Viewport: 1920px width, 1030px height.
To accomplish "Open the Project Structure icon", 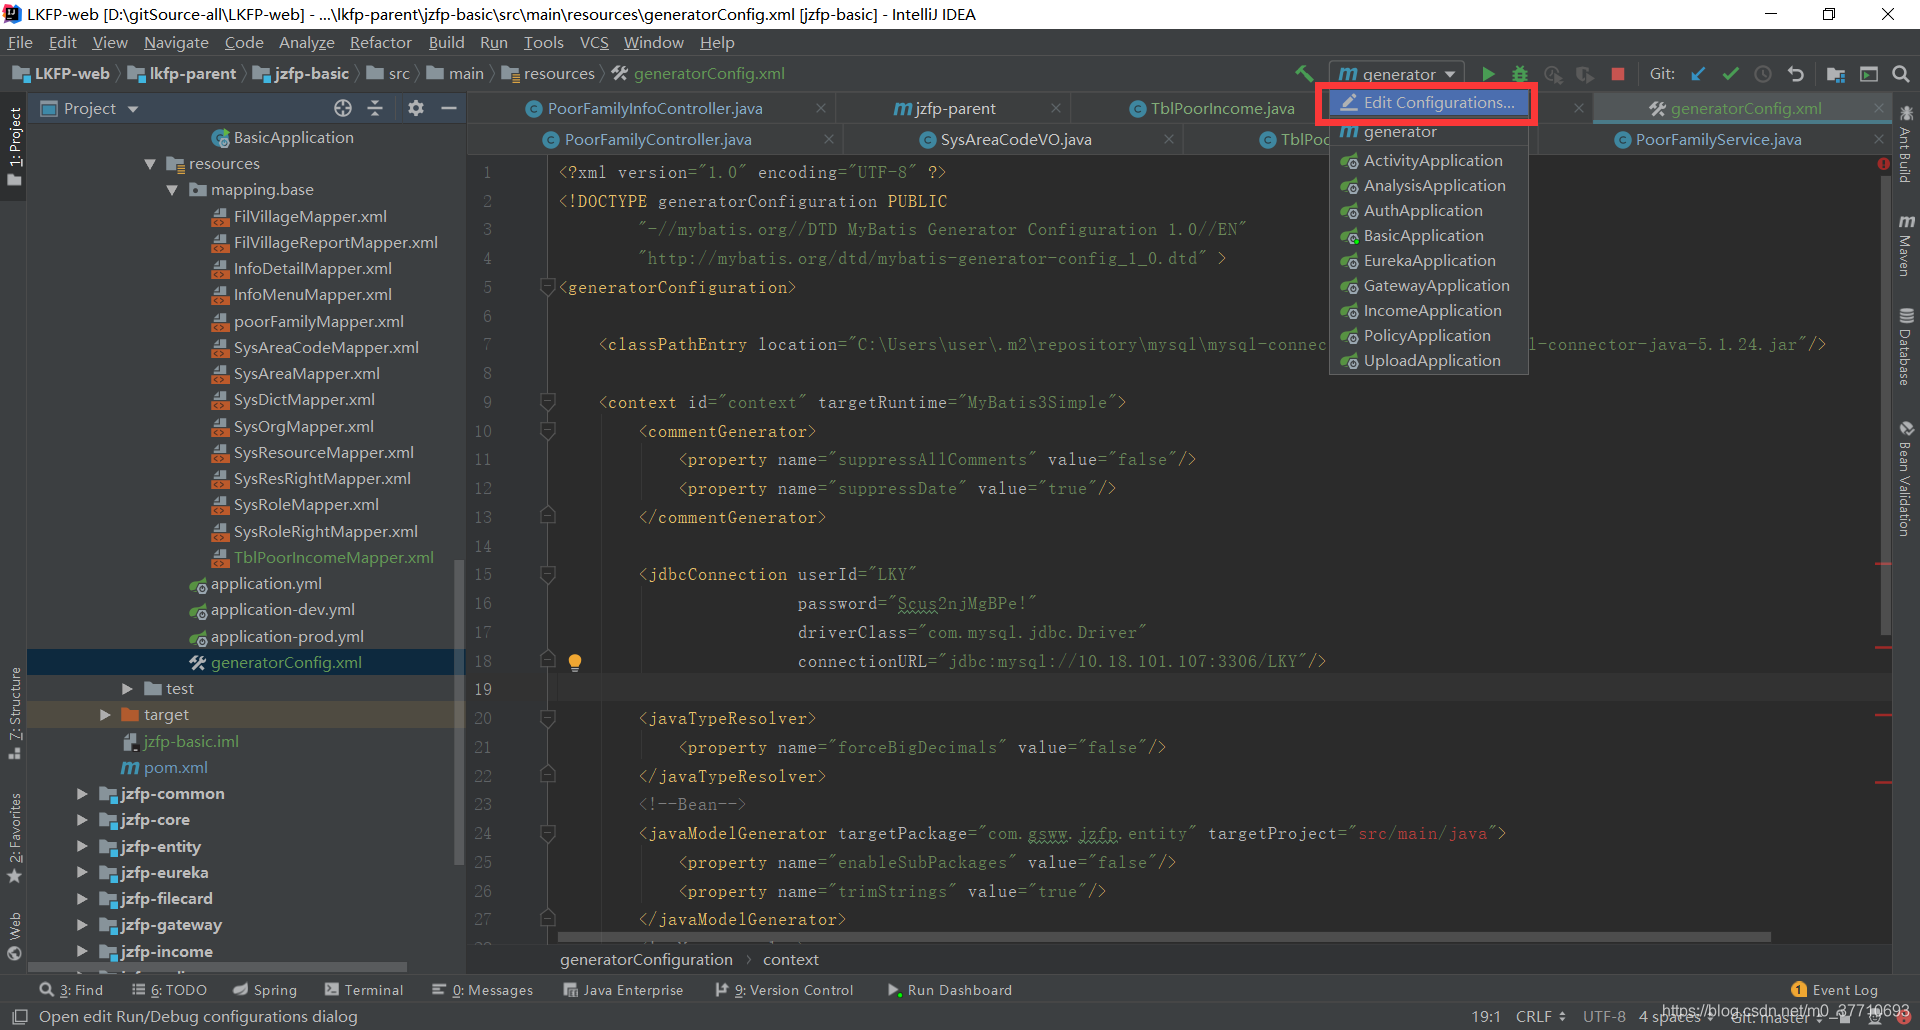I will (1836, 74).
